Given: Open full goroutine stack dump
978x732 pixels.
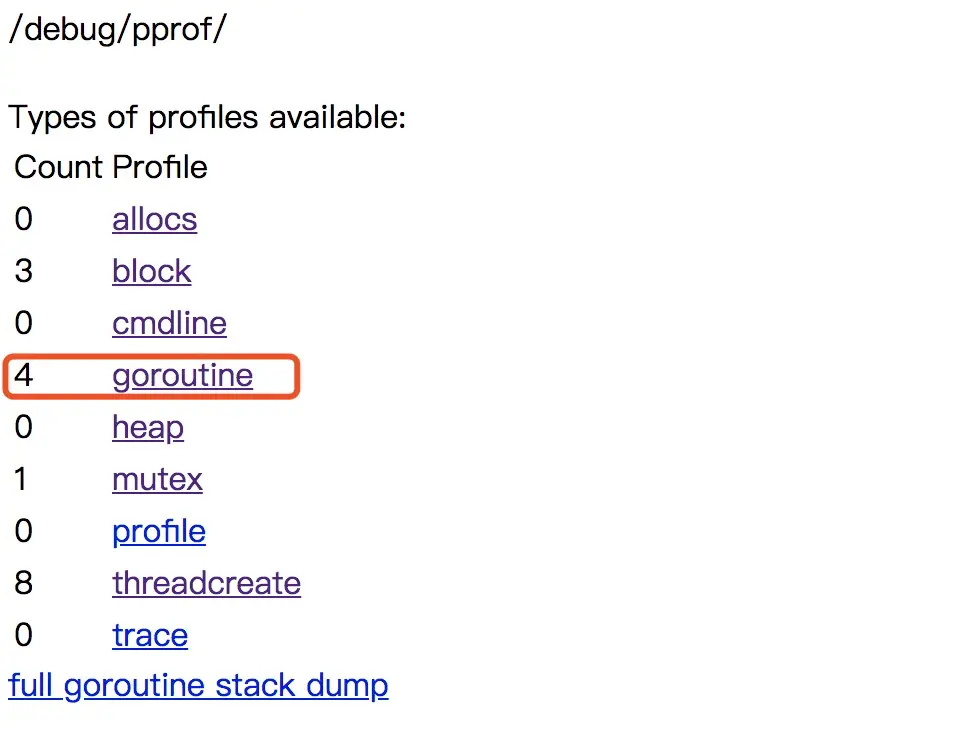Looking at the screenshot, I should tap(198, 687).
